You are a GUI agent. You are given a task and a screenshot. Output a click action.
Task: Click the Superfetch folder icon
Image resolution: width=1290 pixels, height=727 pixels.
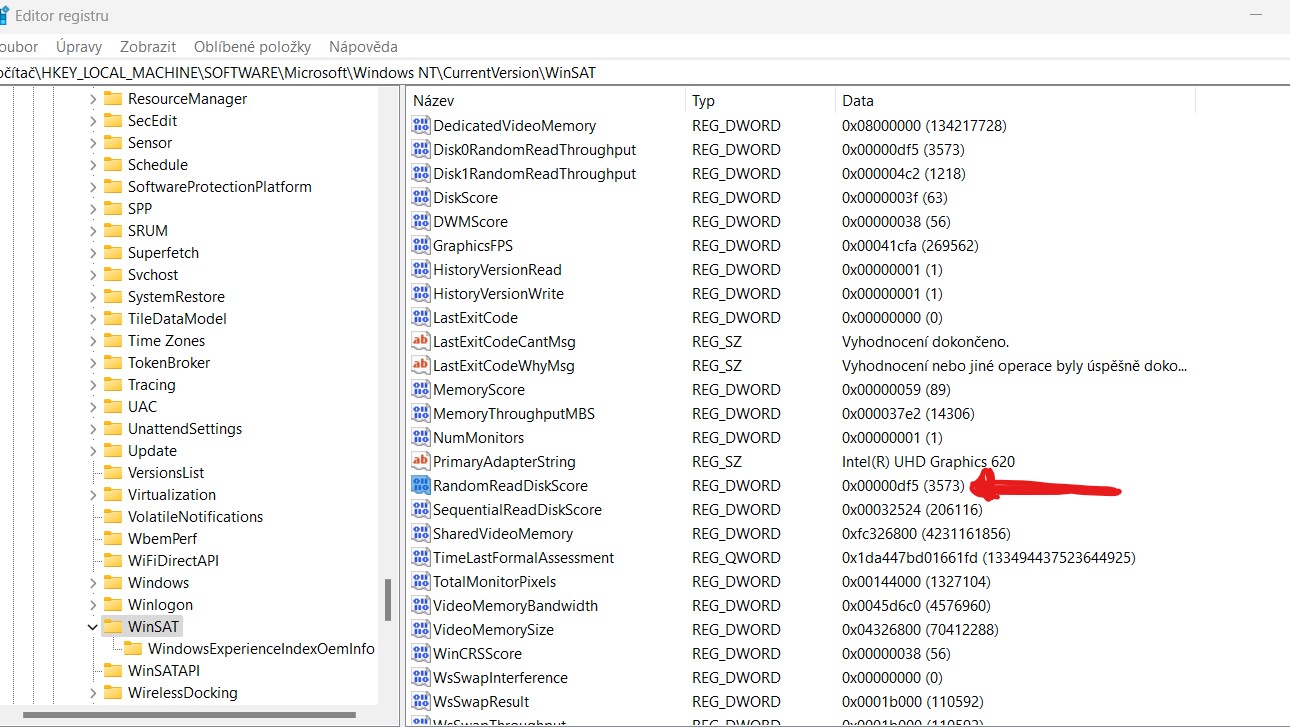[x=112, y=252]
